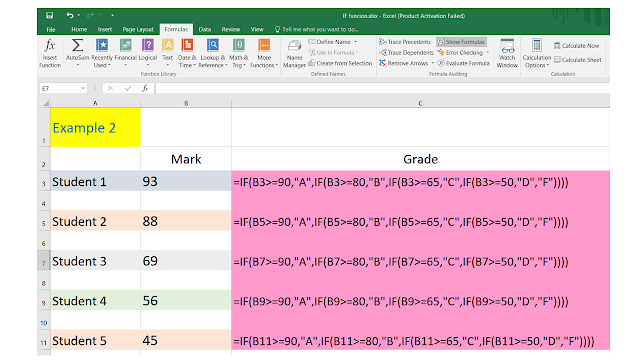
Task: Click Evaluate Formula
Action: click(463, 63)
